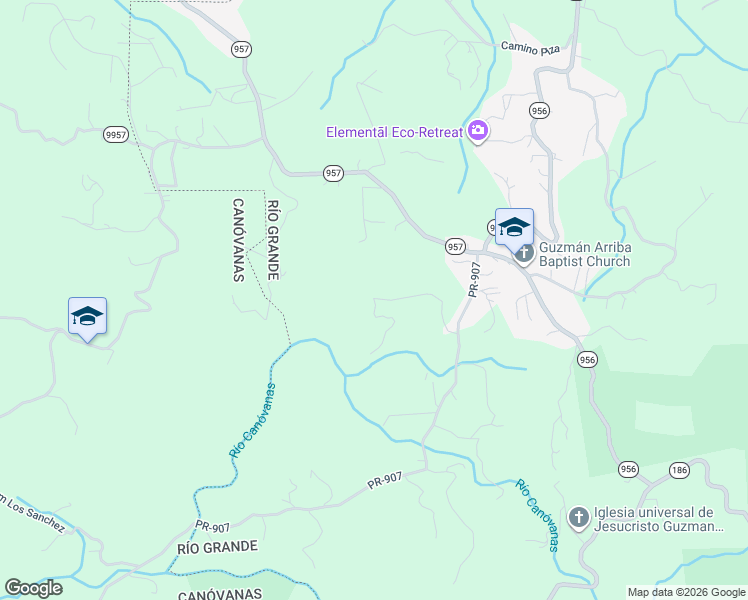Click the Guzmán Arriba Baptist Church cross icon
This screenshot has width=748, height=600.
pos(524,254)
